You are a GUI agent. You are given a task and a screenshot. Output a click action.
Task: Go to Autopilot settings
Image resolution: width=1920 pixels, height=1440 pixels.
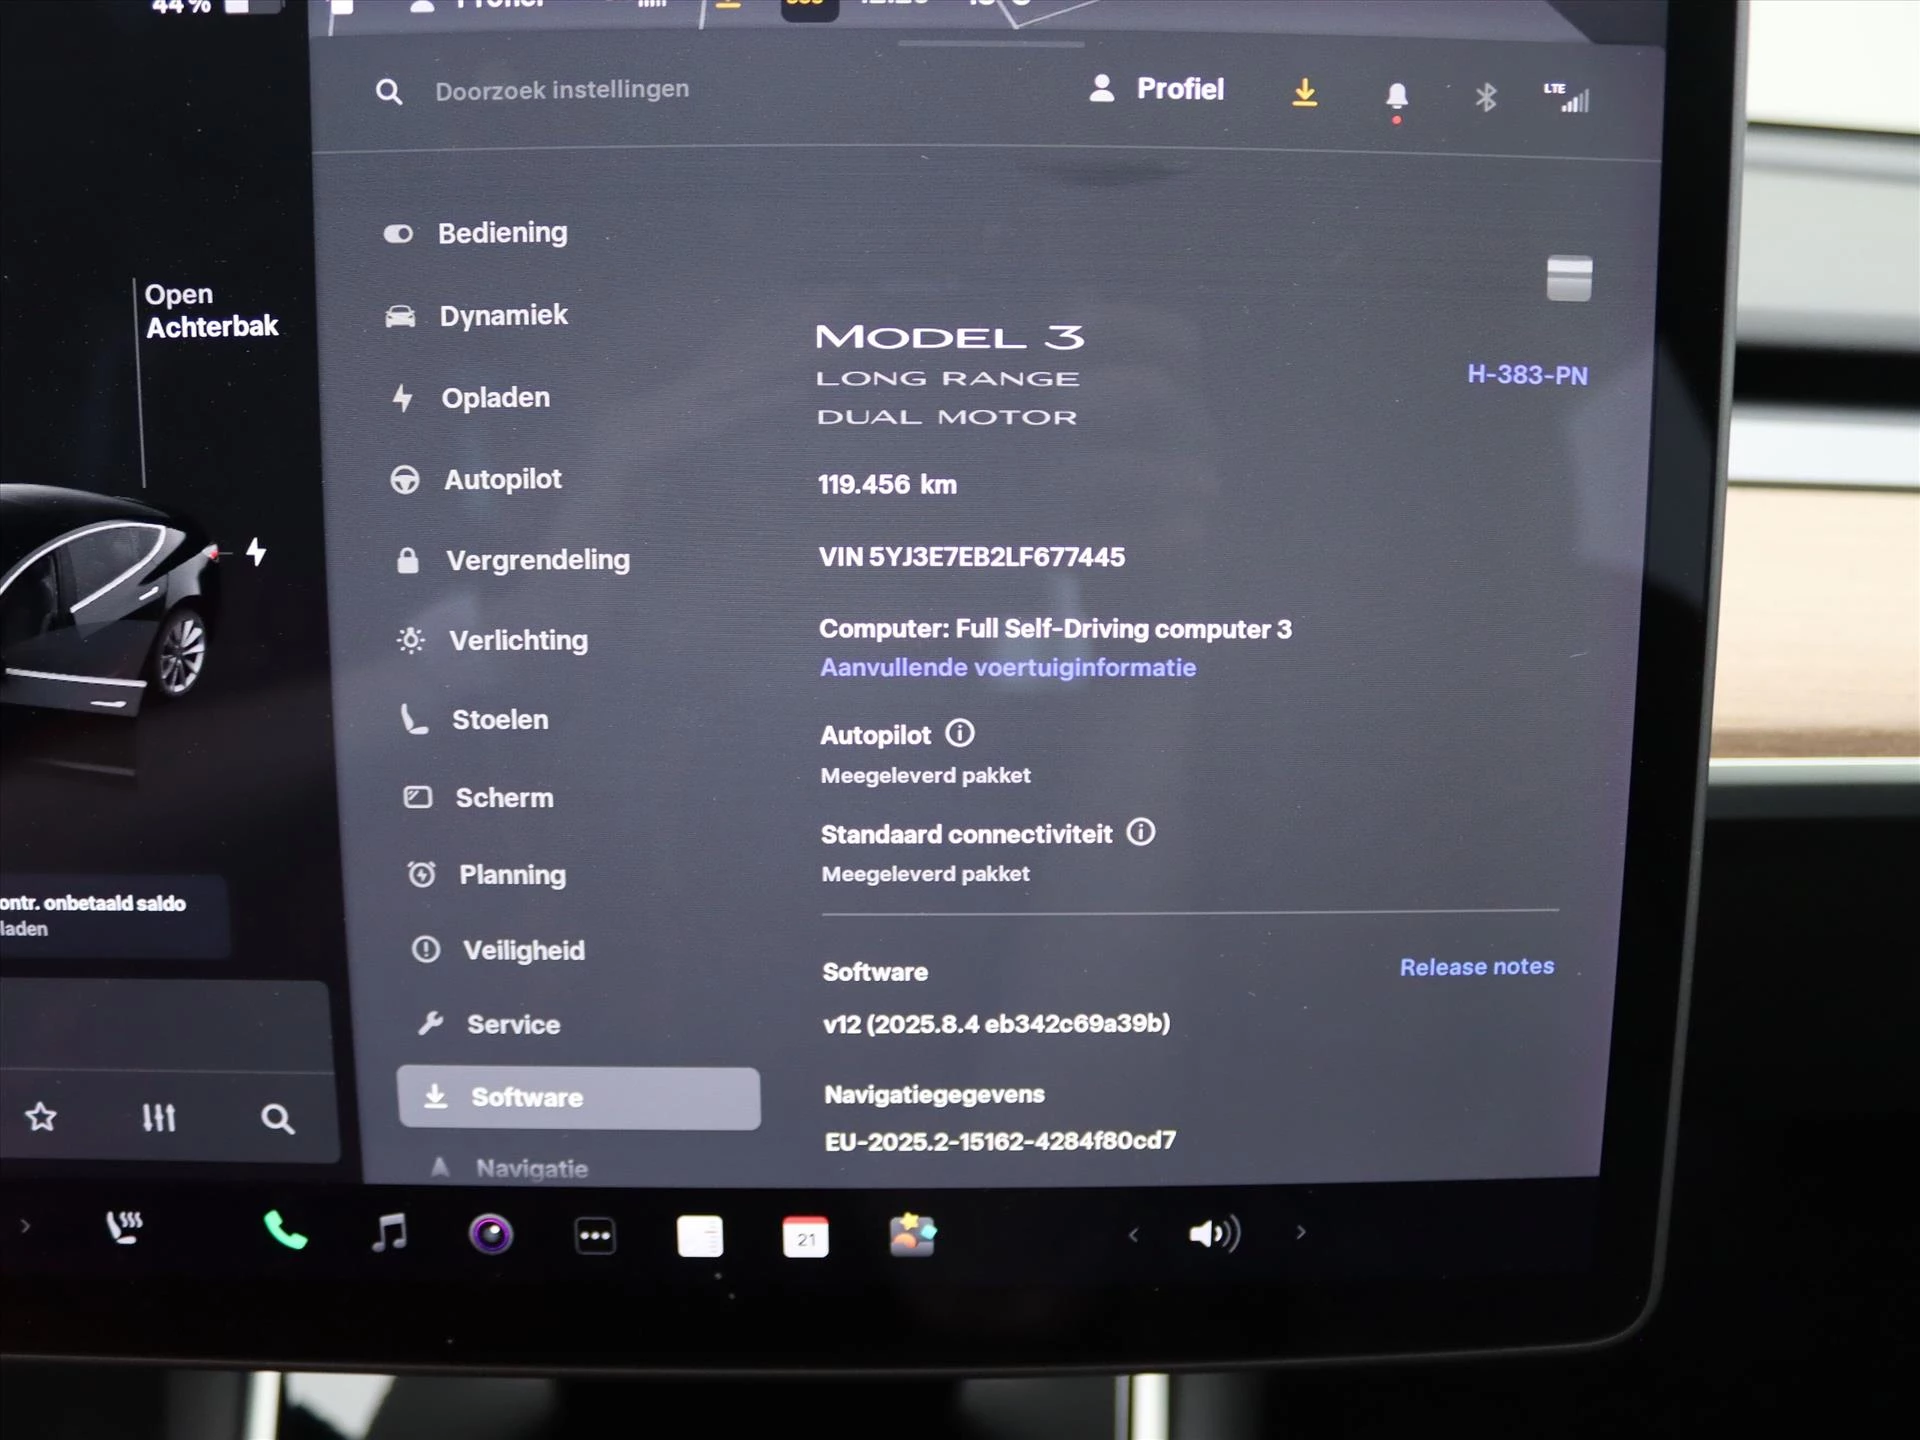click(x=476, y=480)
